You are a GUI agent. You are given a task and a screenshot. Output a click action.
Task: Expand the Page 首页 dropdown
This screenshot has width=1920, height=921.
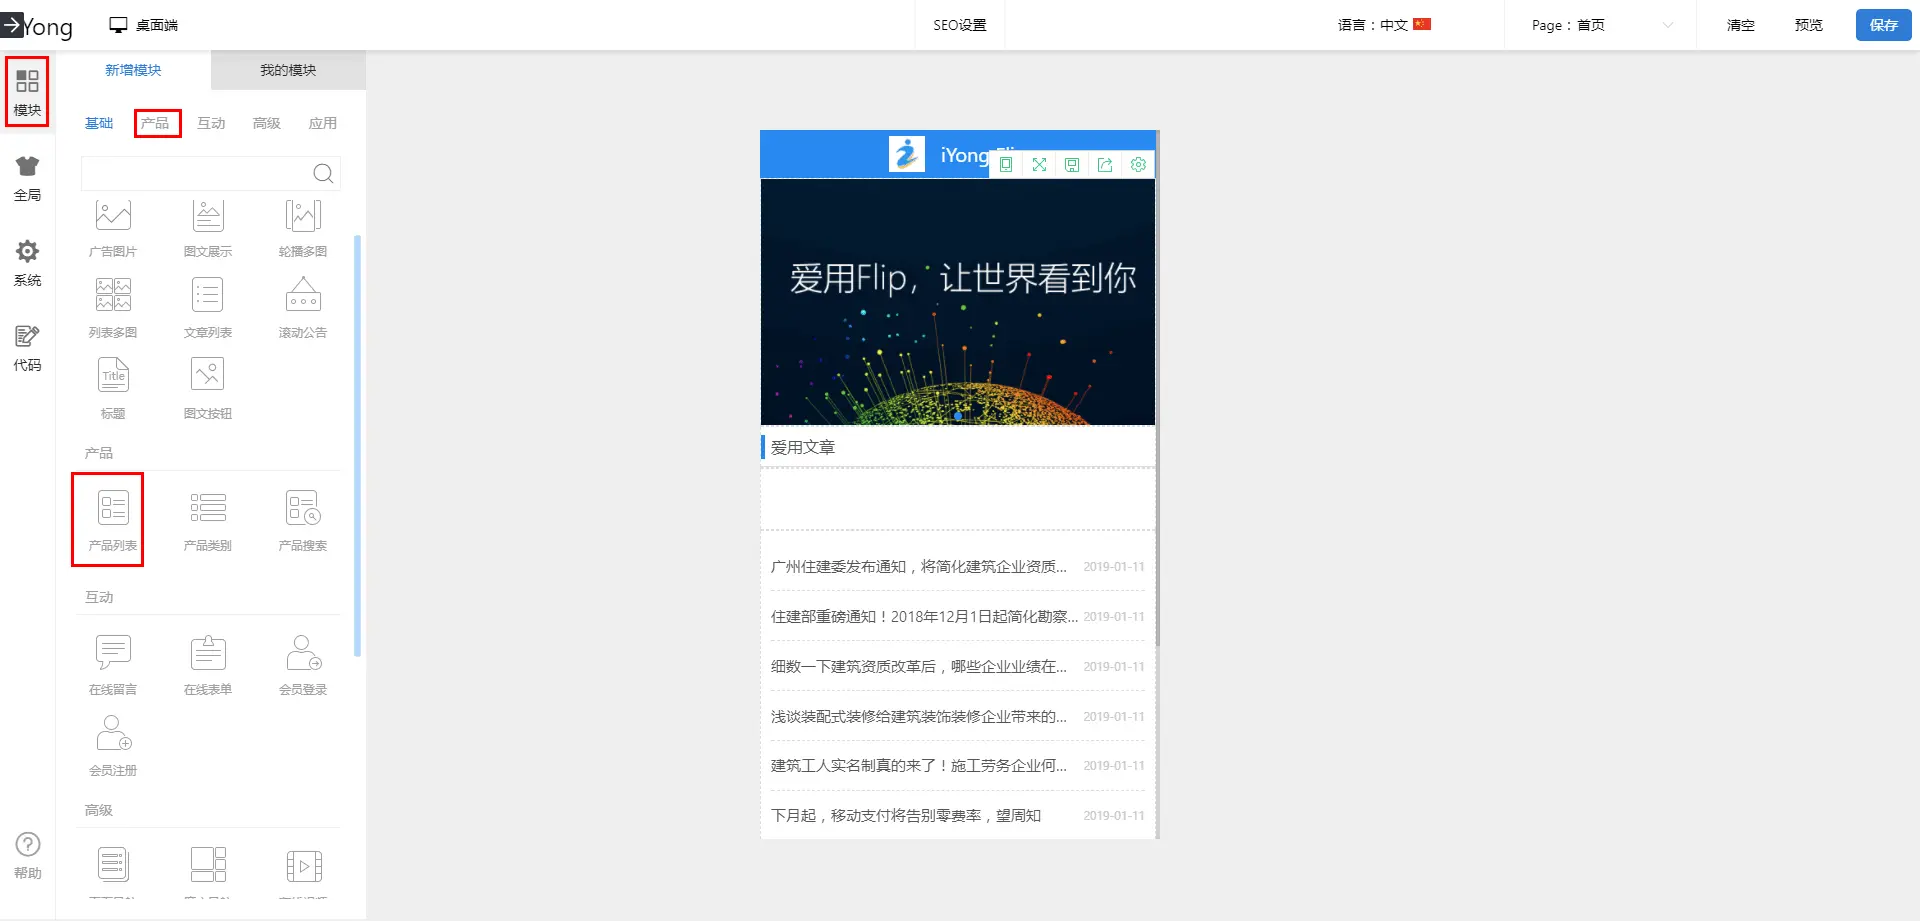tap(1601, 25)
